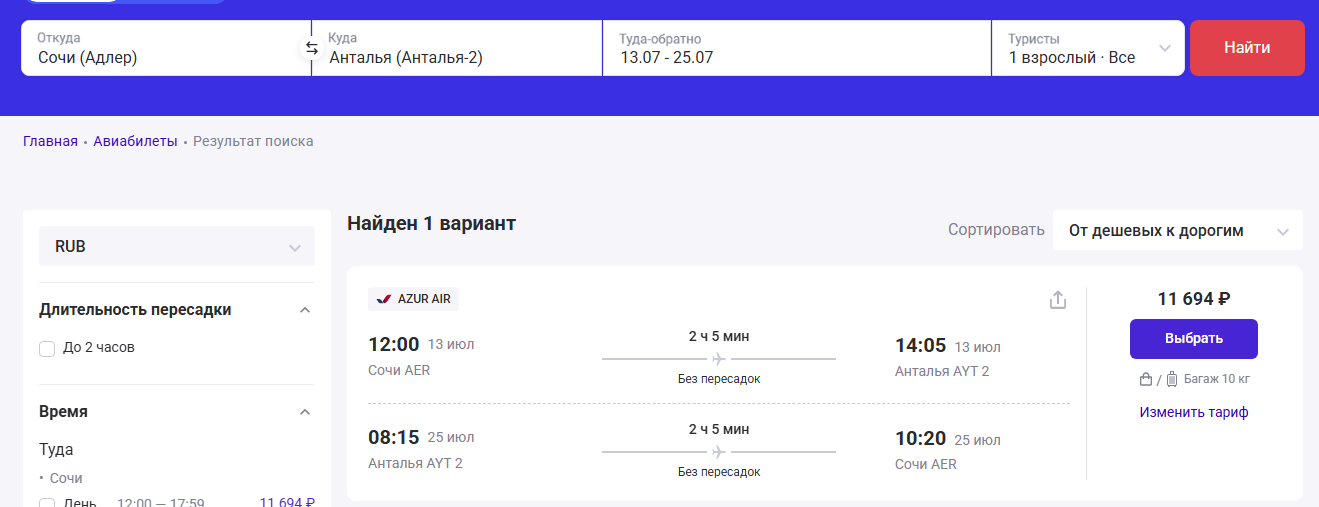Click the Куда field with Анталья (Анталья-2)
1319x507 pixels.
[457, 48]
